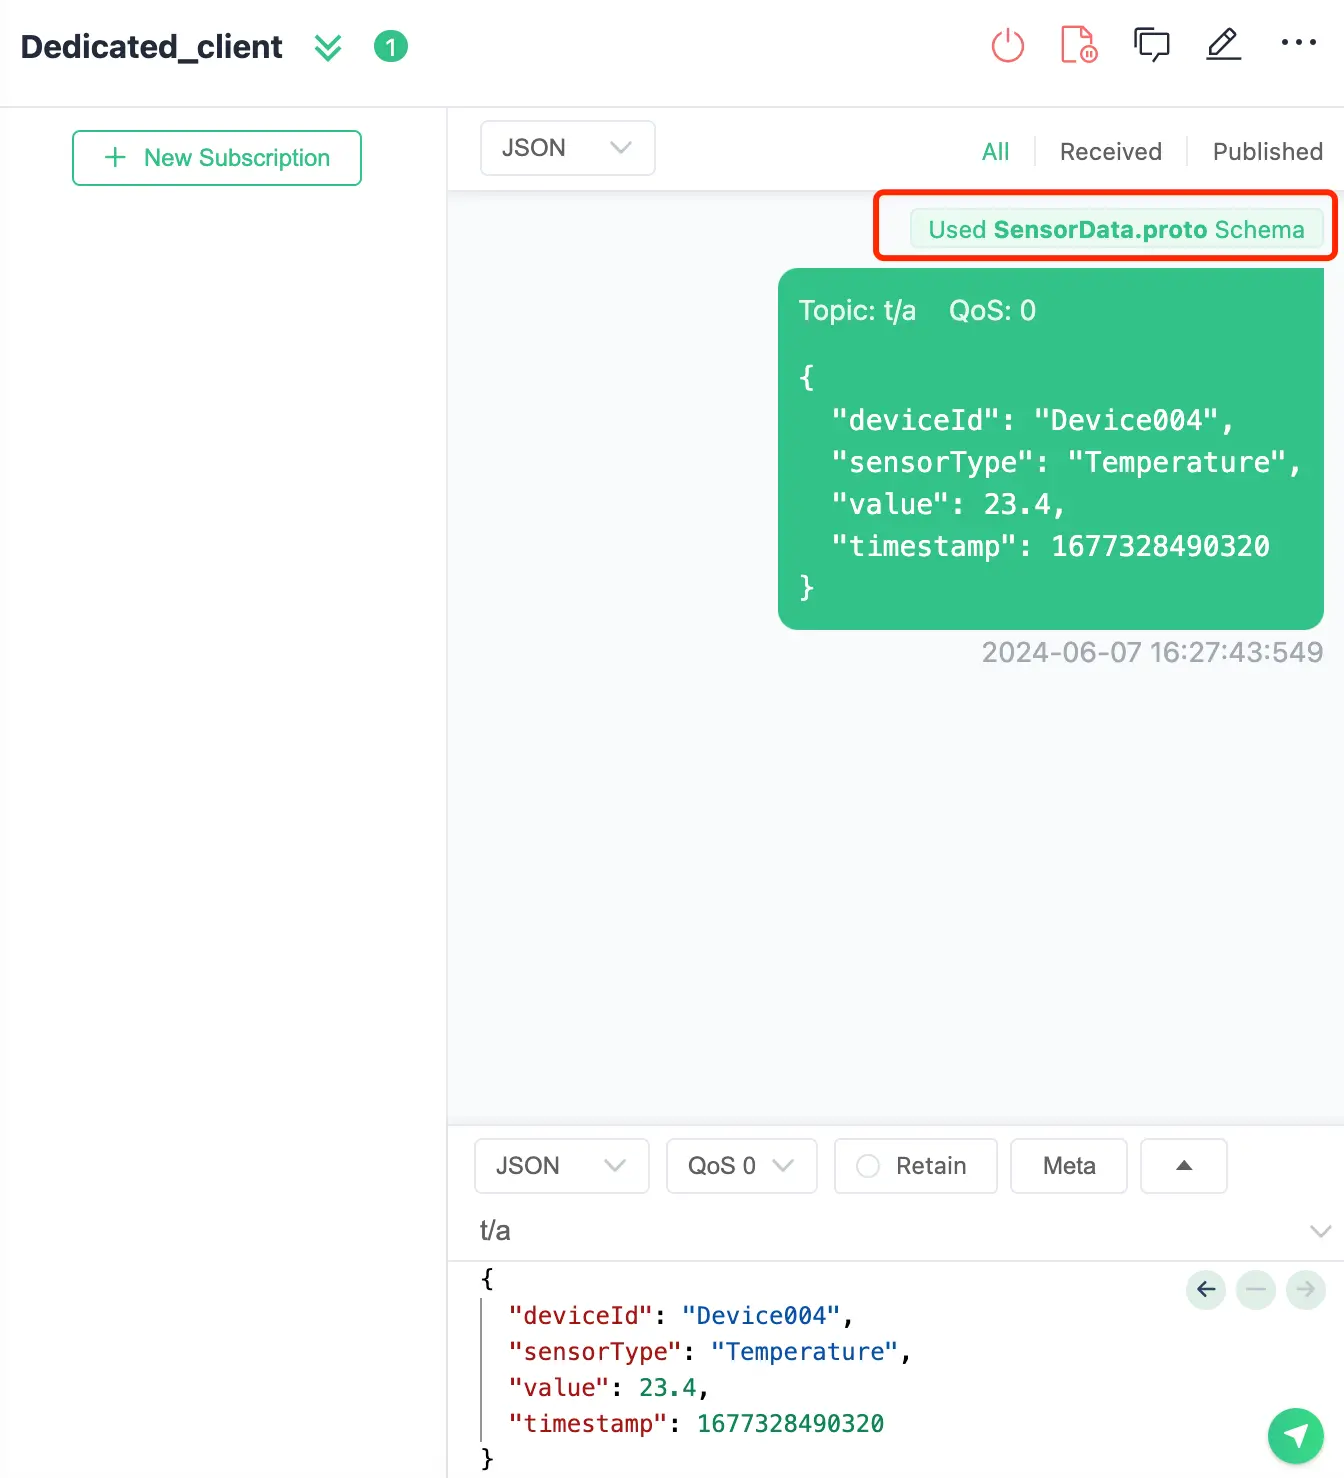1344x1478 pixels.
Task: Click the Meta button
Action: tap(1068, 1166)
